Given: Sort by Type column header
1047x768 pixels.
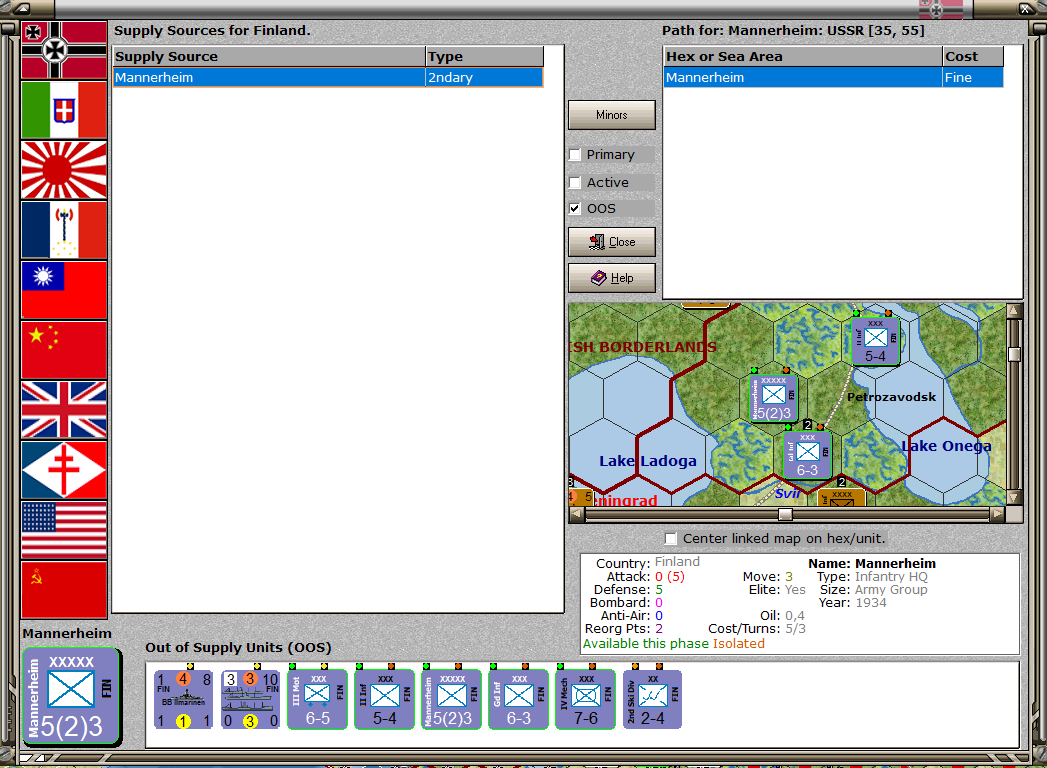Looking at the screenshot, I should [x=485, y=56].
